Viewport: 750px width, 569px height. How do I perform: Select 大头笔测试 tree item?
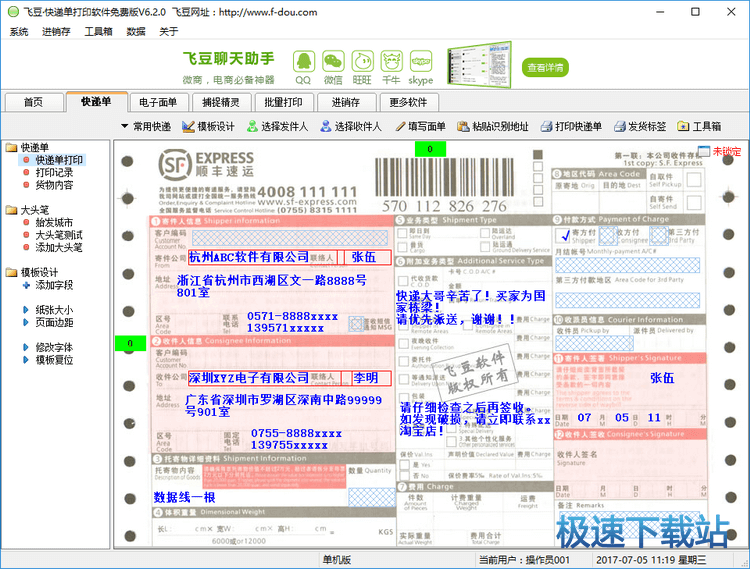coord(59,235)
